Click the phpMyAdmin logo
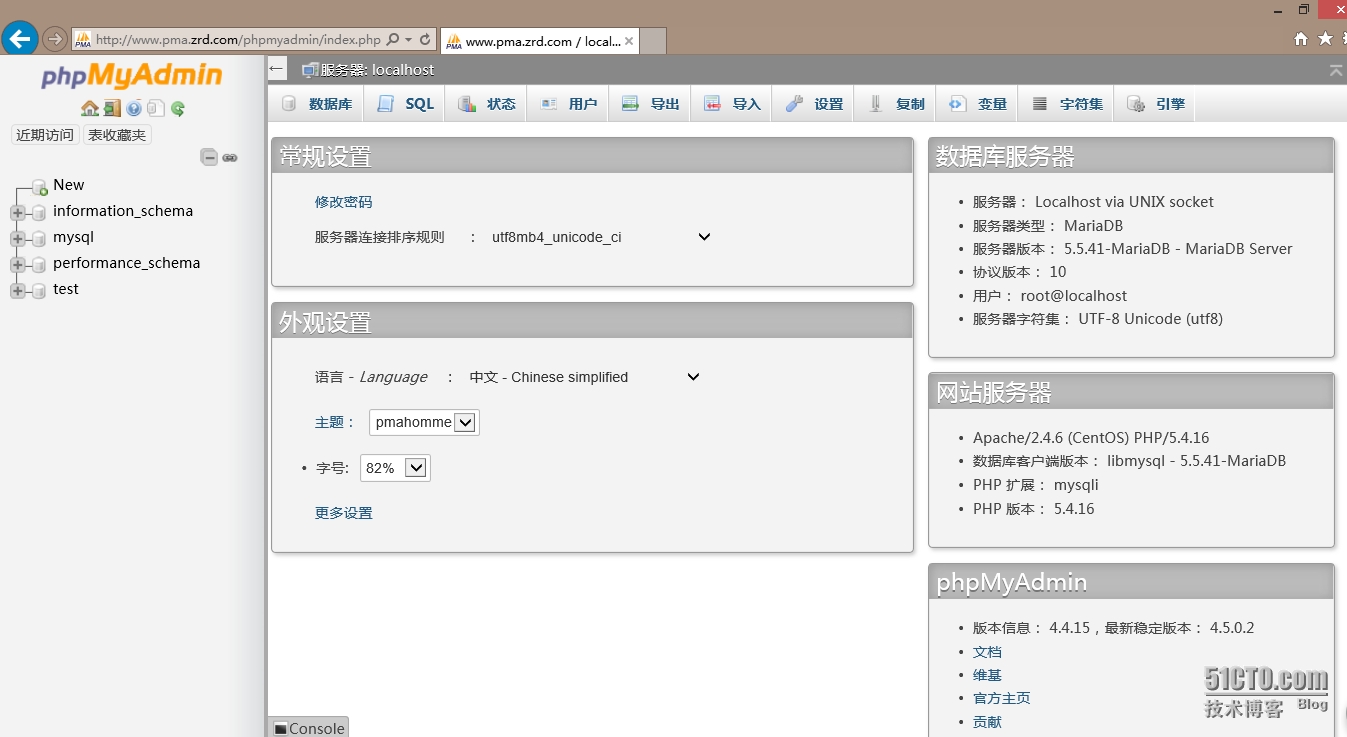Screen dimensions: 1347x737 (x=132, y=76)
